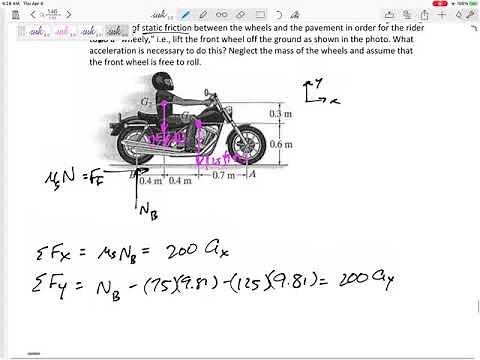The image size is (480, 360).
Task: Open the shapes stamp tool icon
Action: (x=295, y=15)
